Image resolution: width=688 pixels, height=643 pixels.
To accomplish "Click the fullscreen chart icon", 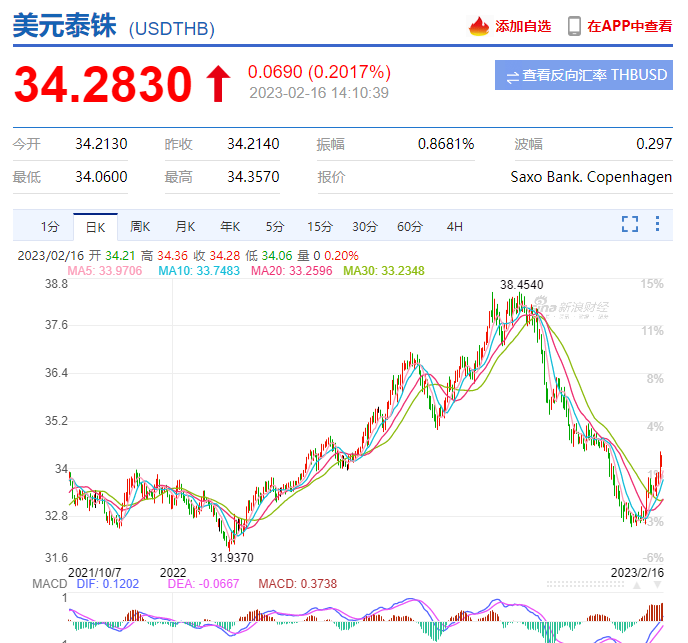I will click(x=630, y=224).
